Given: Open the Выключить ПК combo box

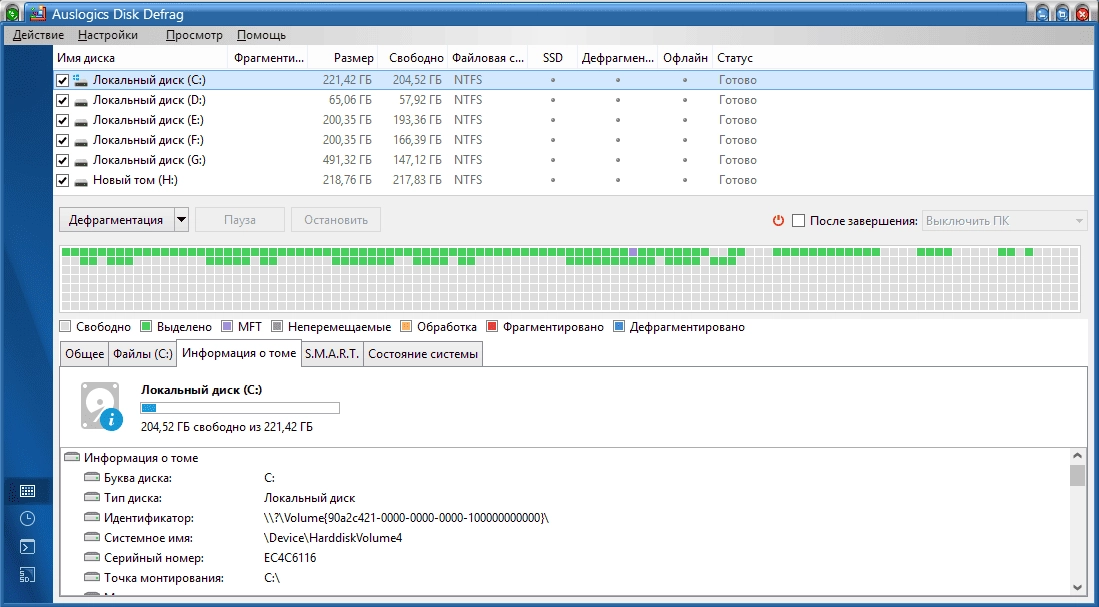Looking at the screenshot, I should tap(1004, 221).
